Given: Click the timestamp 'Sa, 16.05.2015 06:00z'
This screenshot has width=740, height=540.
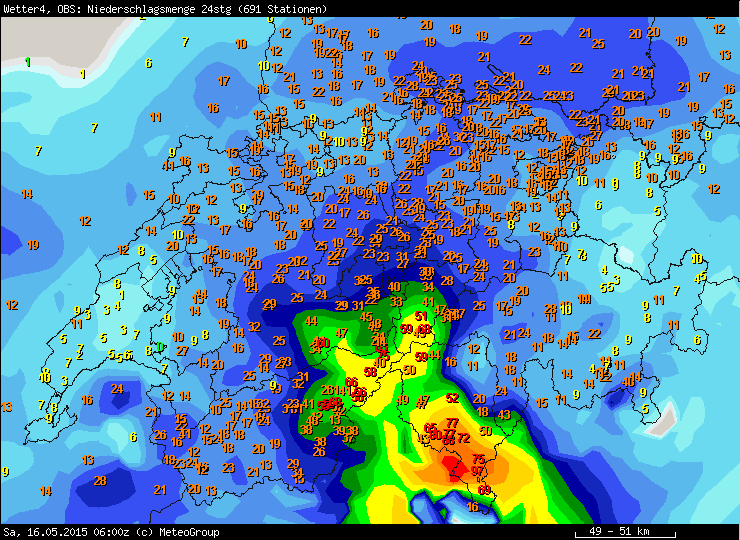Looking at the screenshot, I should (66, 532).
